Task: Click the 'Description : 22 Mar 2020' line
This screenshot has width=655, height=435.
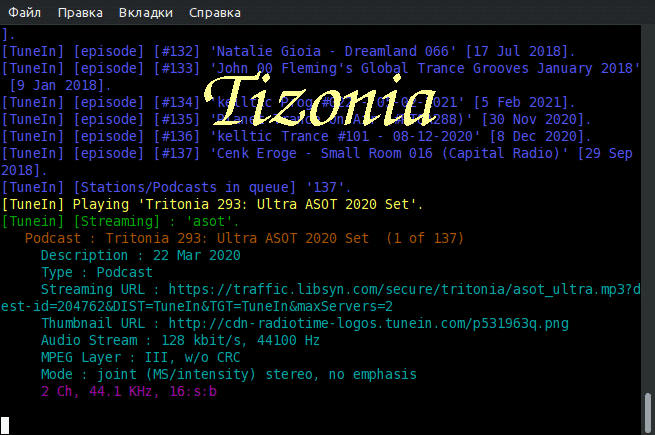Action: point(140,255)
